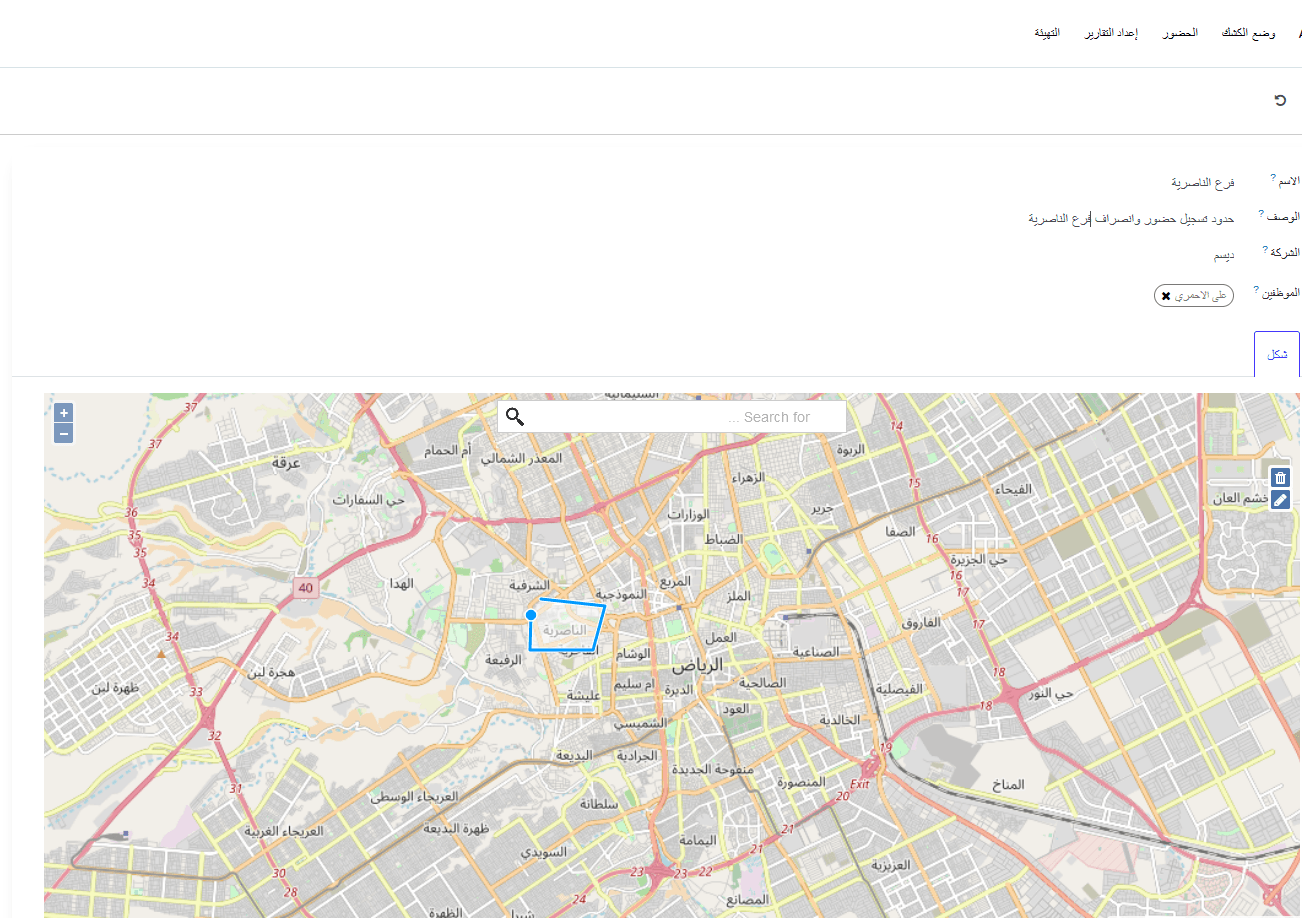Click the blue vertex handle on the geofence

pyautogui.click(x=531, y=615)
